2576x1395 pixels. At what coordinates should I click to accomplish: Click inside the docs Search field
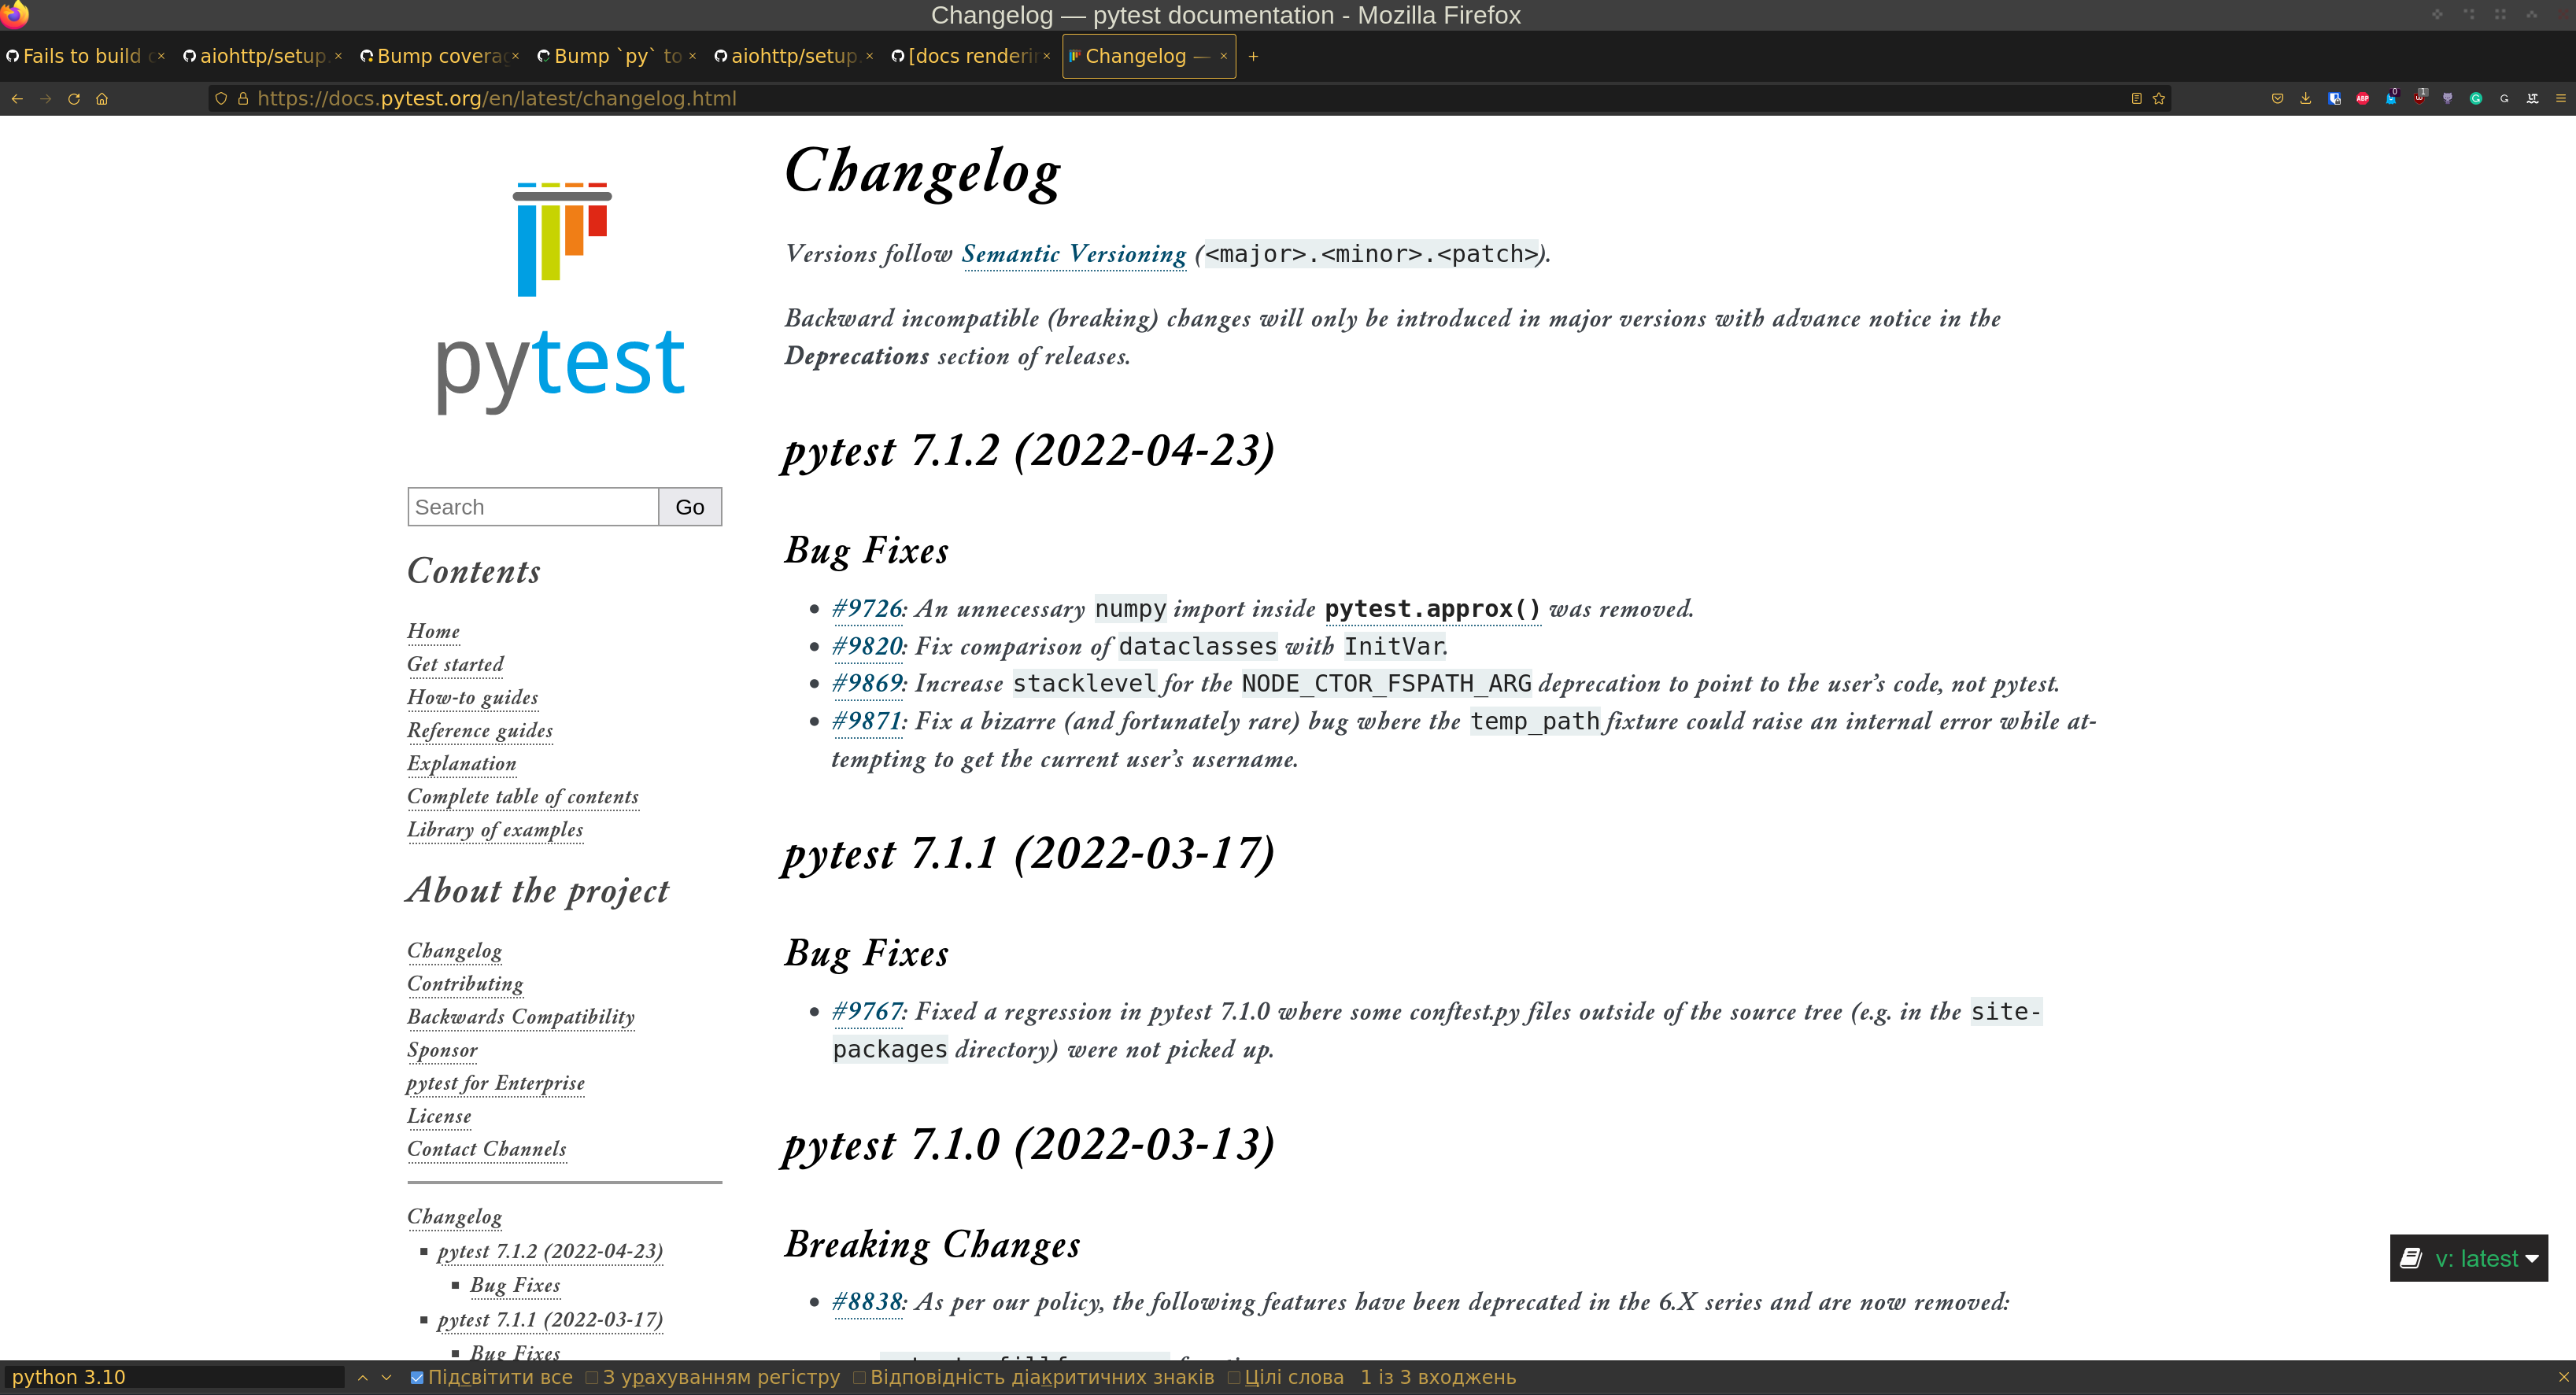pos(532,506)
